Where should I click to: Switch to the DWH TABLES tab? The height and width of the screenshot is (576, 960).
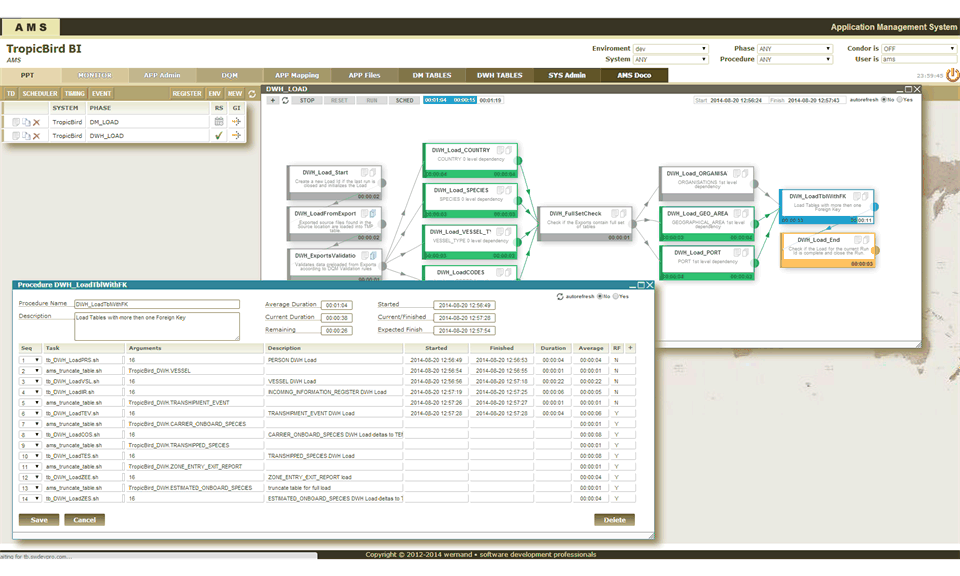coord(499,75)
